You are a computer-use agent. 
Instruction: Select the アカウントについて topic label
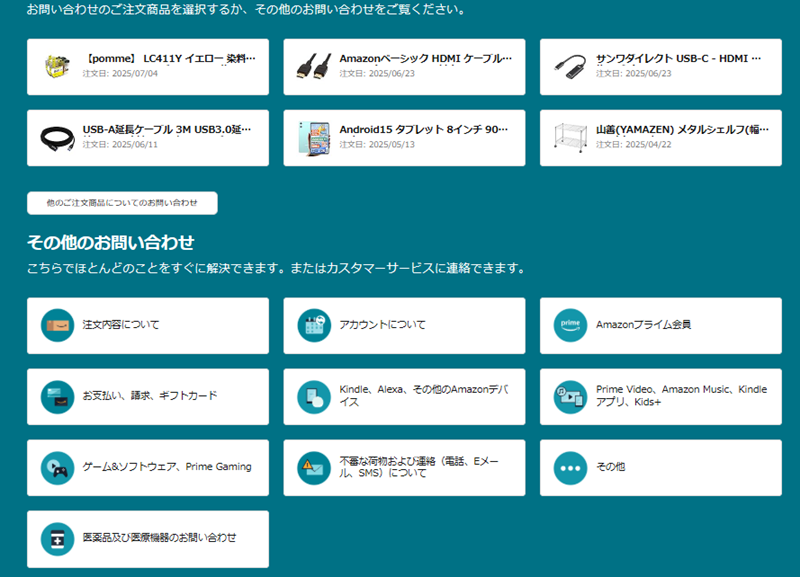tap(383, 324)
